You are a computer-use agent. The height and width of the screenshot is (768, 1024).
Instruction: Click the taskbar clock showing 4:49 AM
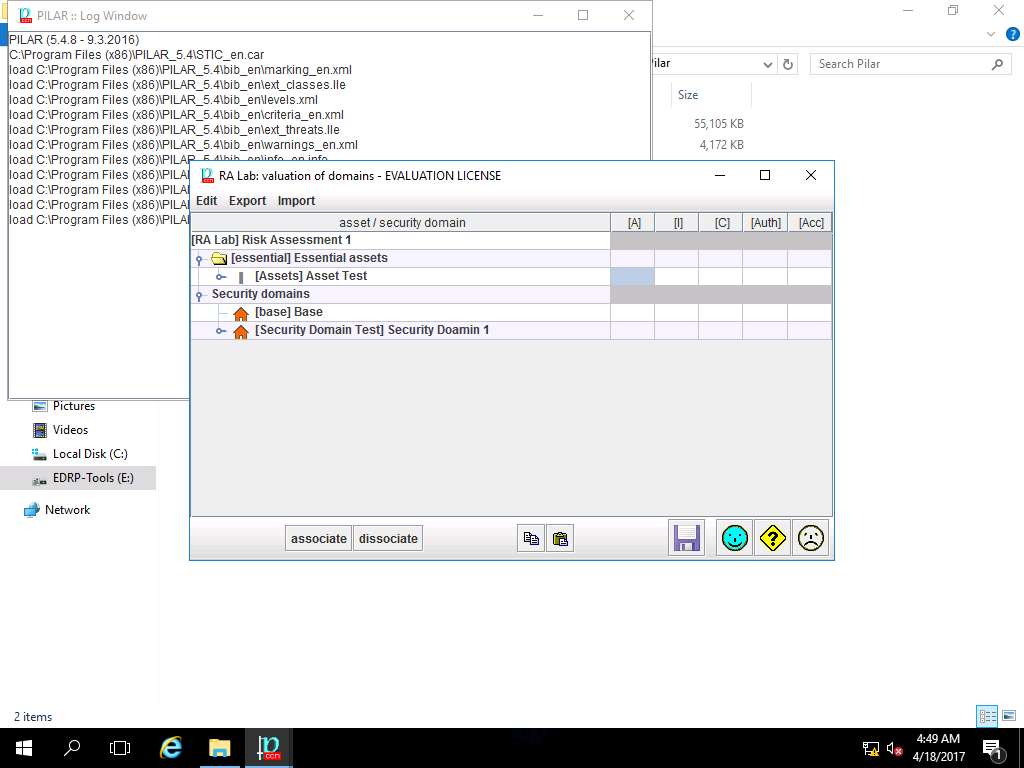click(938, 748)
